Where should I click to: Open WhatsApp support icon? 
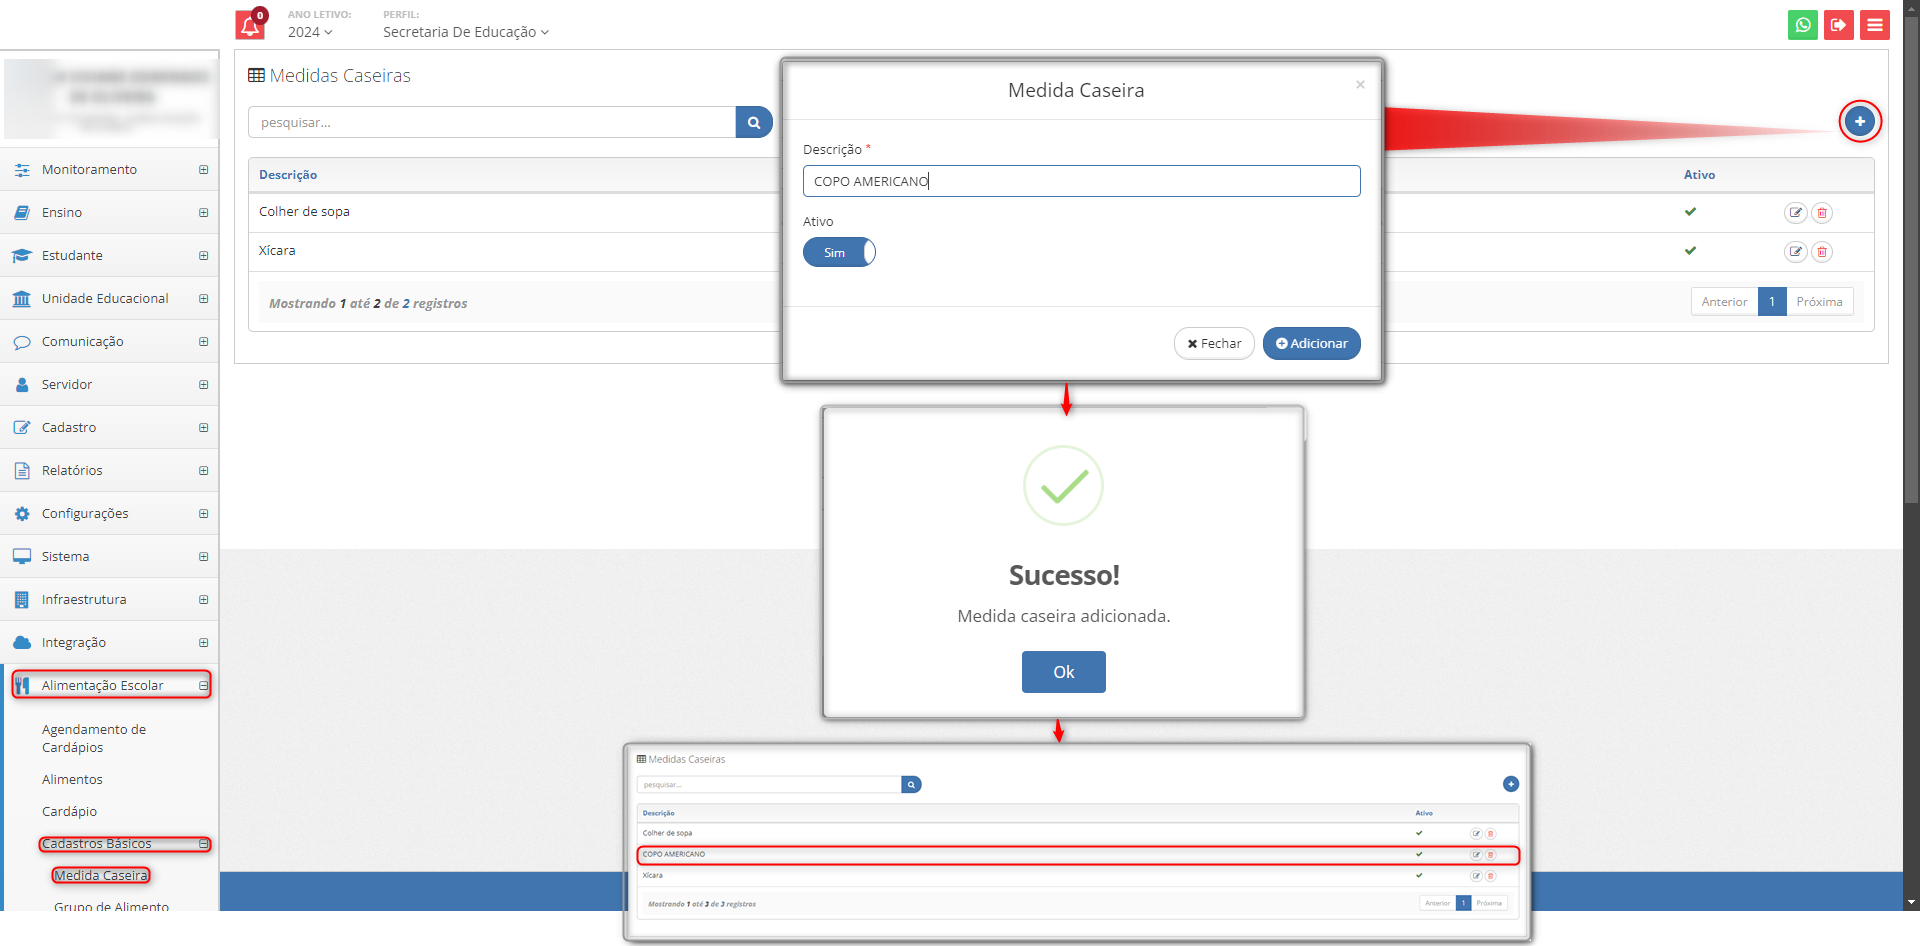tap(1803, 25)
